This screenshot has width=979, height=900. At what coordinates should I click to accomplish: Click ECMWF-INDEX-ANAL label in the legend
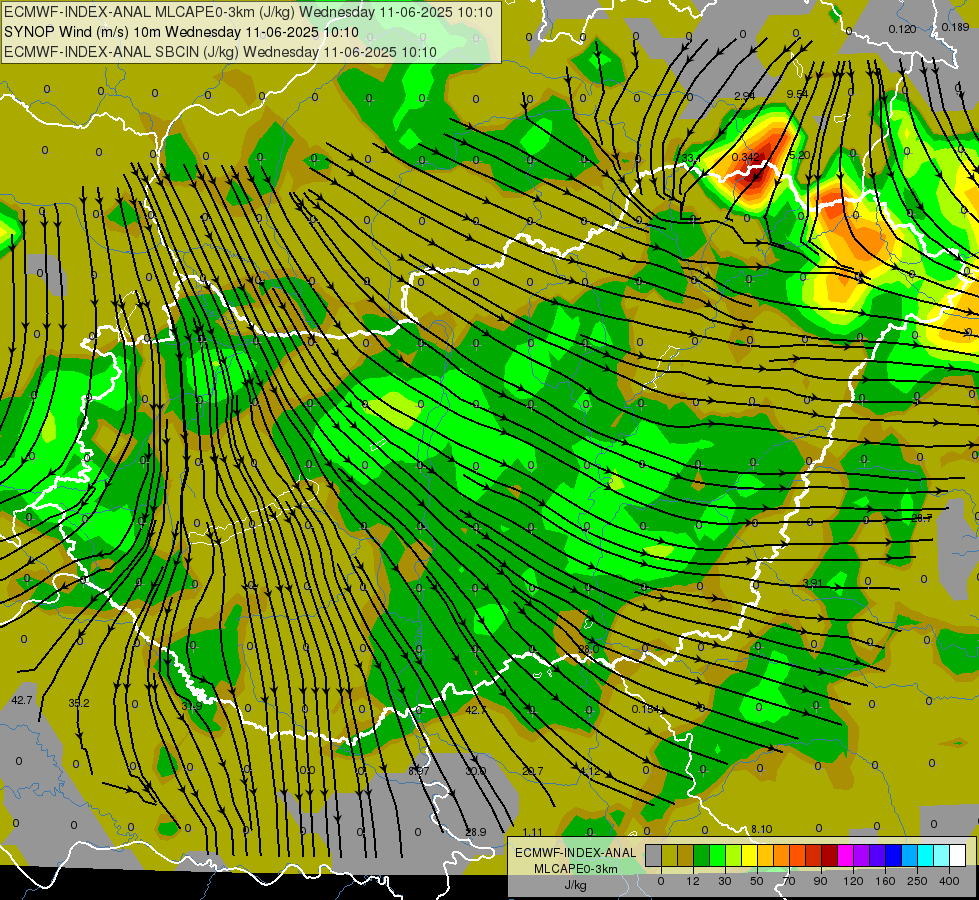[x=575, y=853]
